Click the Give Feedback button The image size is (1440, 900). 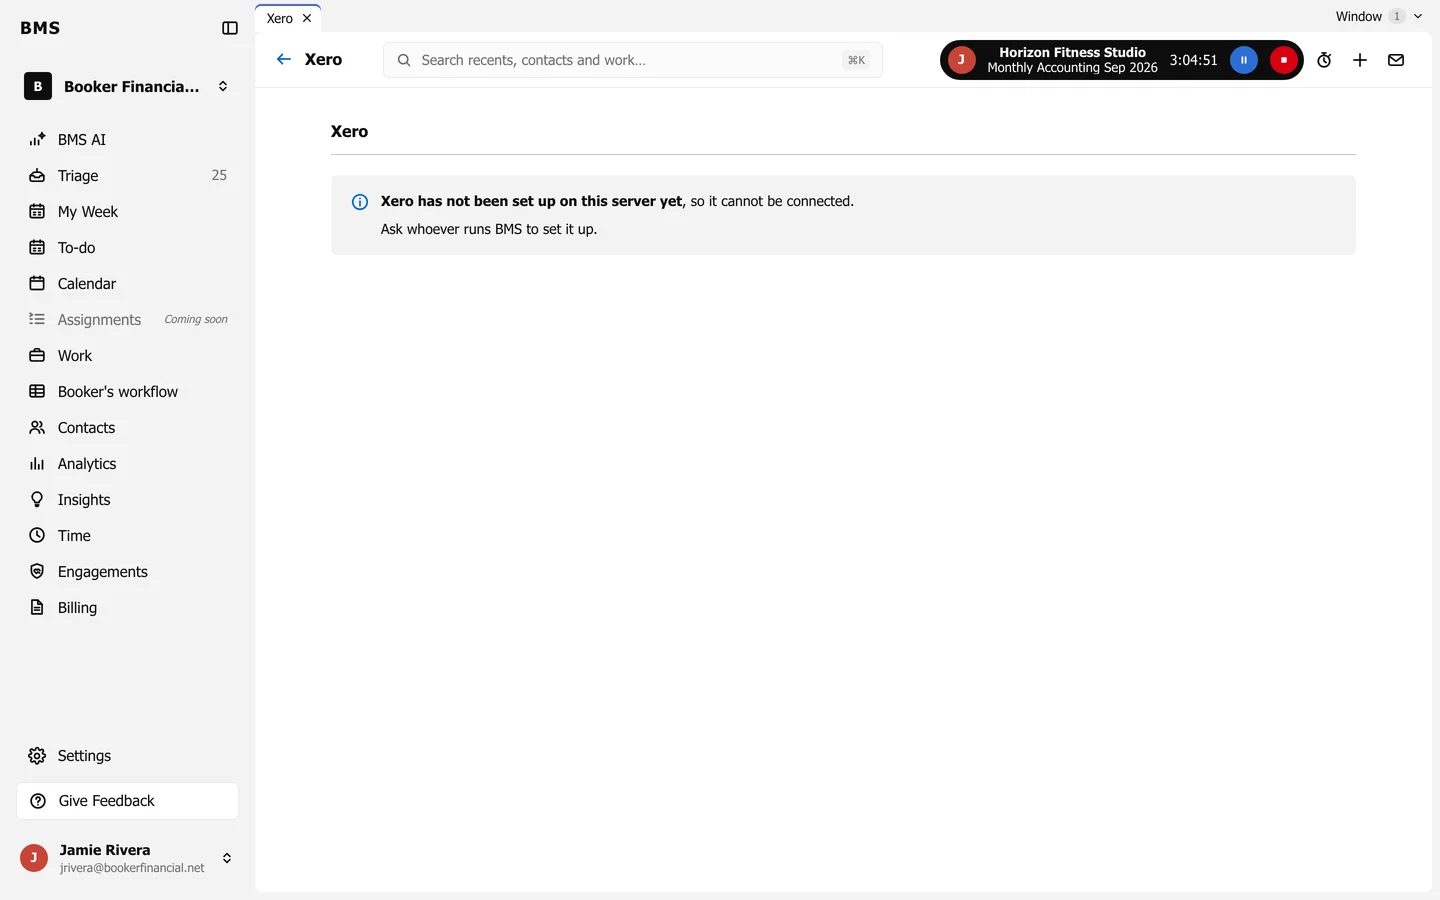click(x=127, y=801)
